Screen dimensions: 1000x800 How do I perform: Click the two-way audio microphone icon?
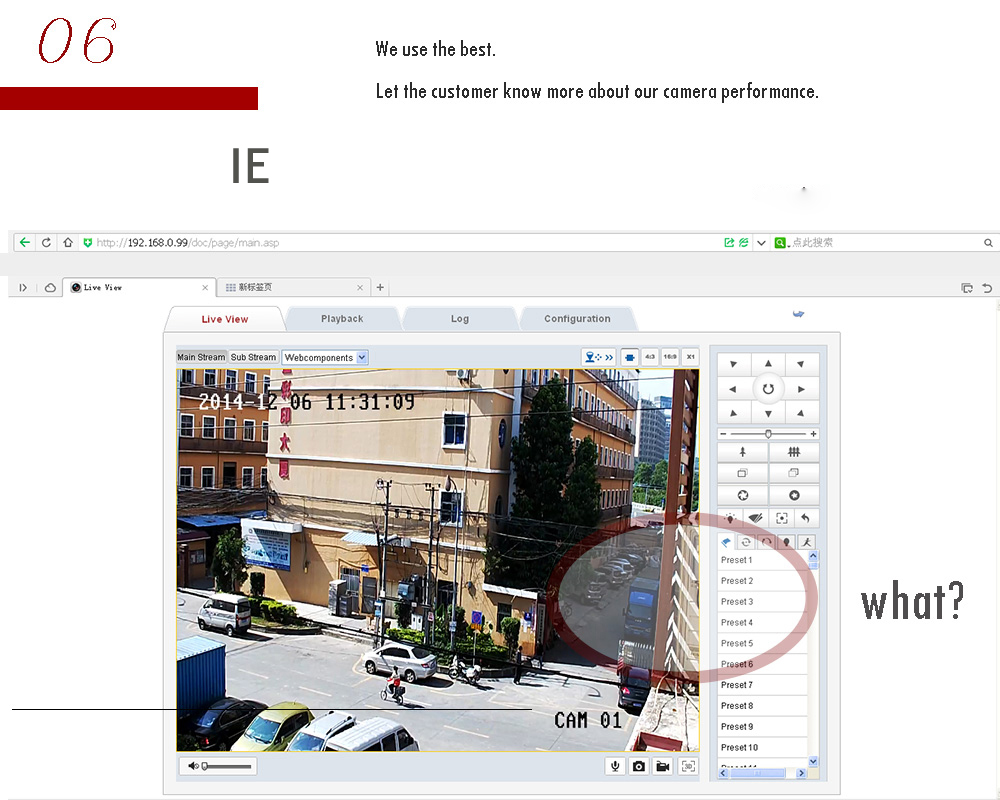617,766
